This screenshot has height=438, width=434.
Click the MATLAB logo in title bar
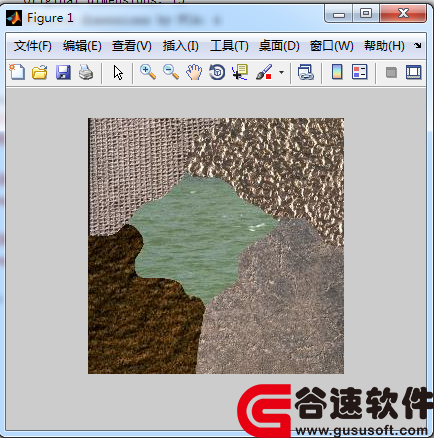14,18
